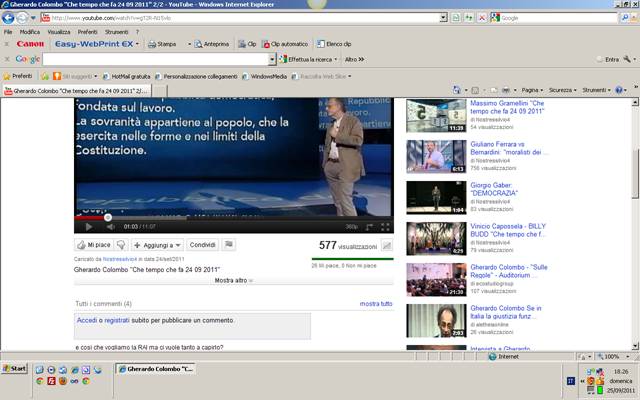Seek using the video progress bar handle

(x=107, y=218)
